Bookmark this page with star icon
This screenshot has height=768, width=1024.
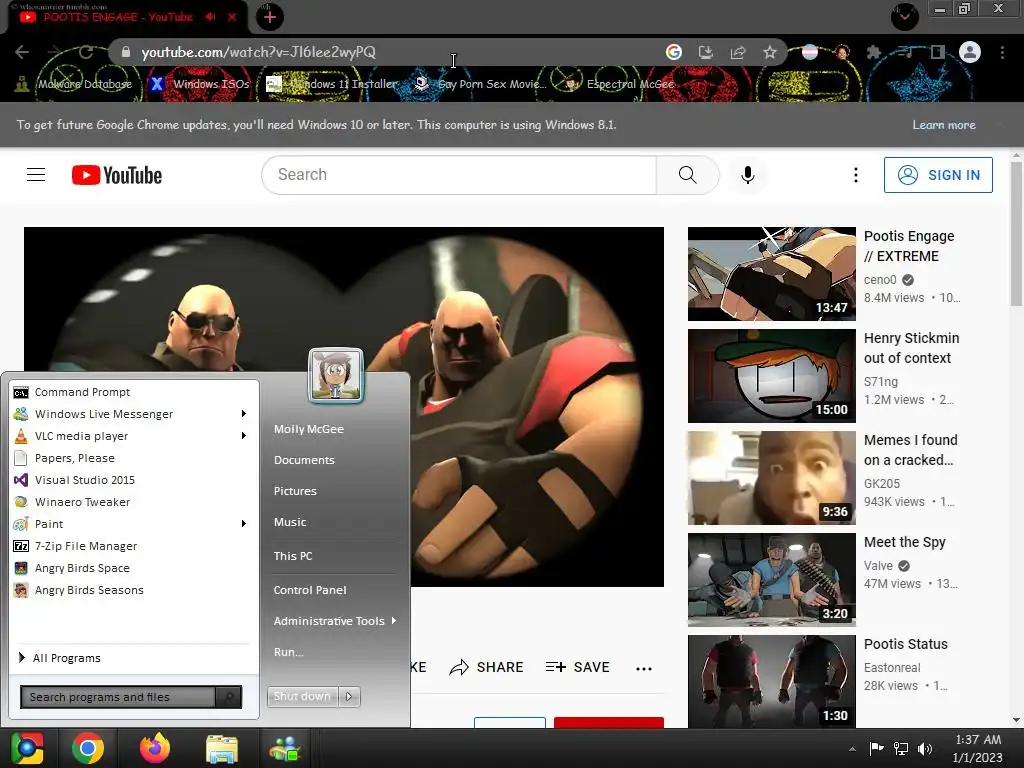coord(770,52)
